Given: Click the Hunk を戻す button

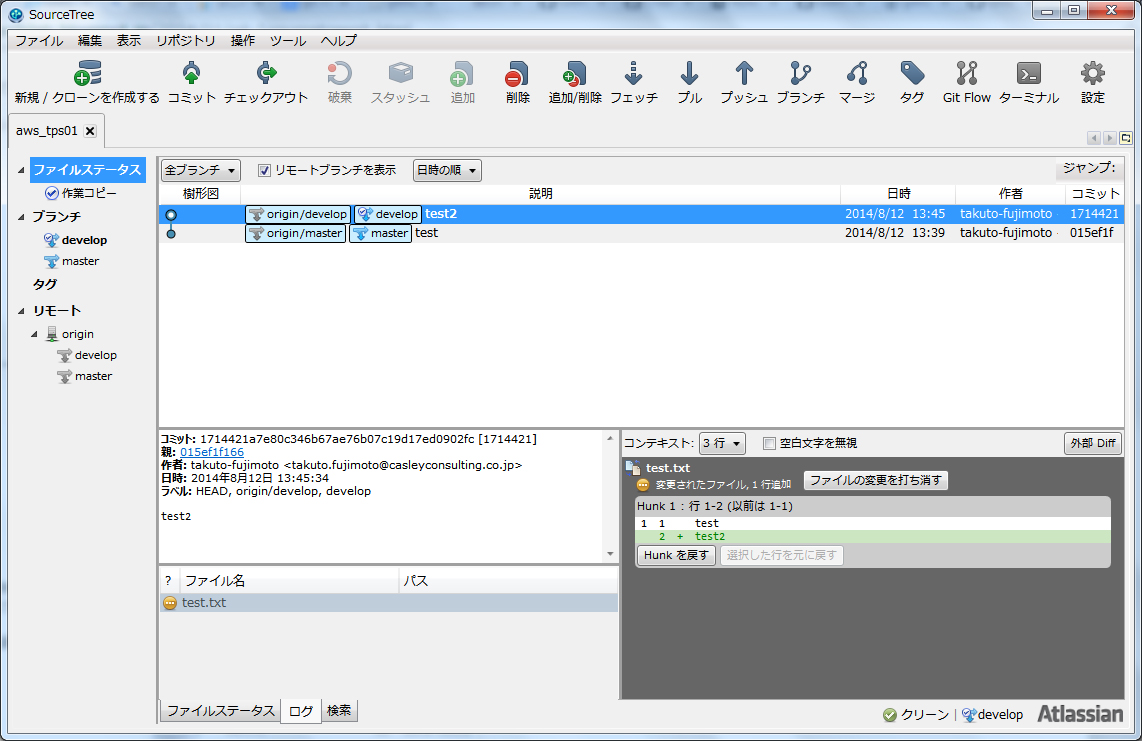Looking at the screenshot, I should coord(676,555).
